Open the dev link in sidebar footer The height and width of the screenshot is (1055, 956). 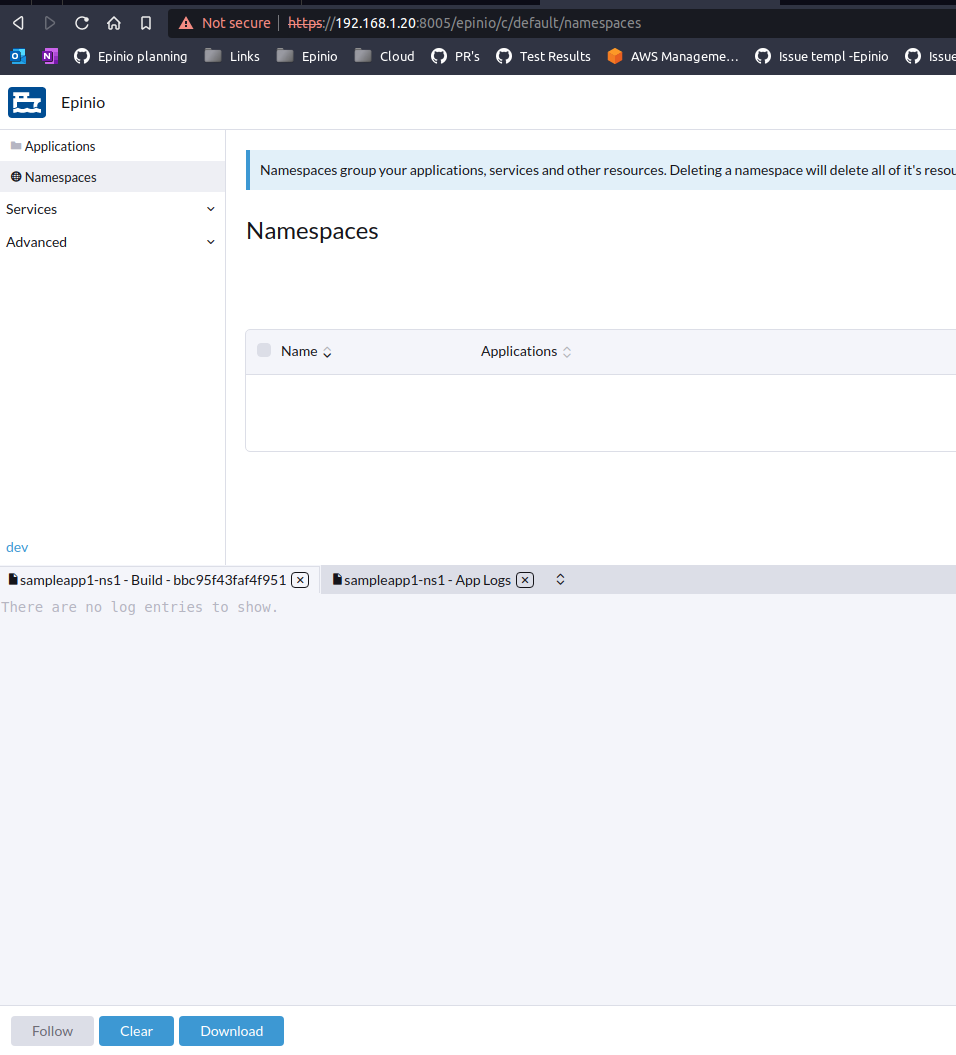tap(17, 547)
